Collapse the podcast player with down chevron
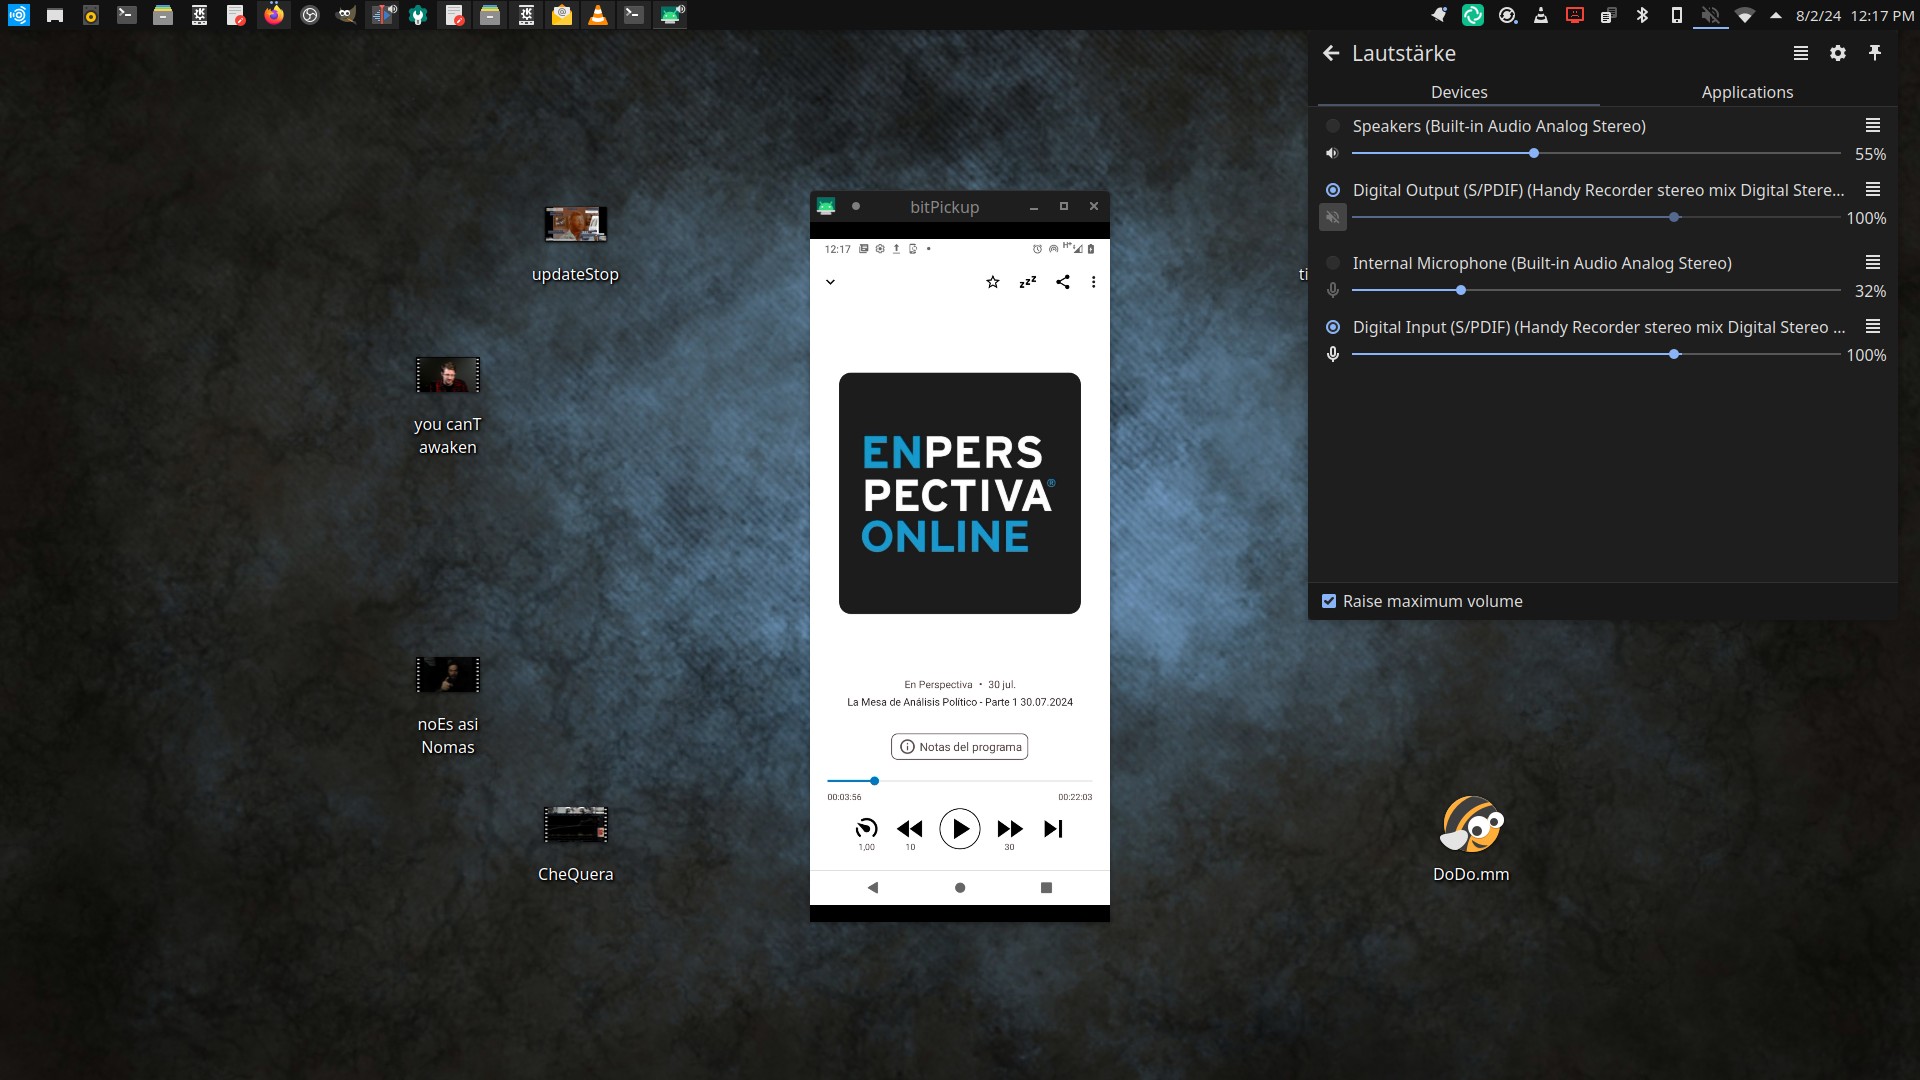The image size is (1920, 1080). (x=830, y=282)
